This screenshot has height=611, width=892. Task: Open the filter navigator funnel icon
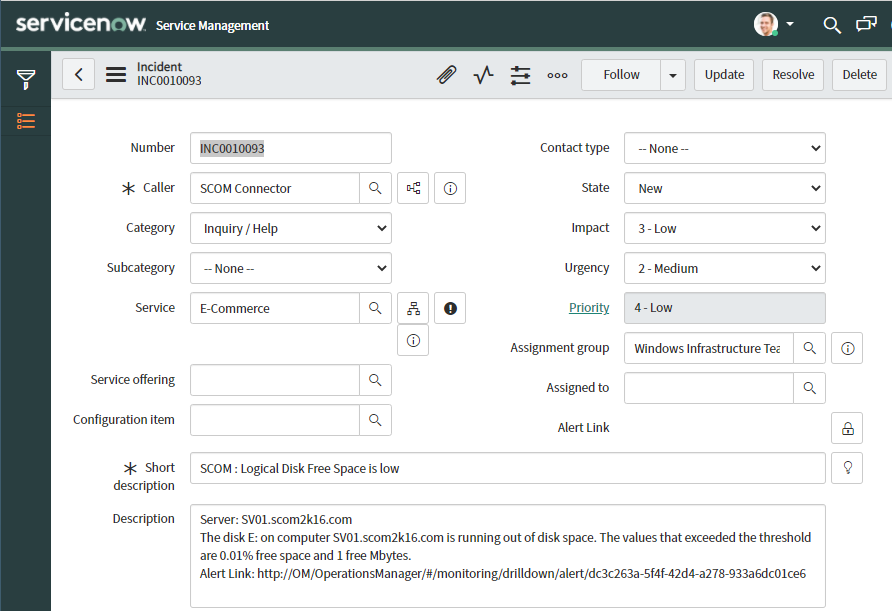[x=26, y=79]
